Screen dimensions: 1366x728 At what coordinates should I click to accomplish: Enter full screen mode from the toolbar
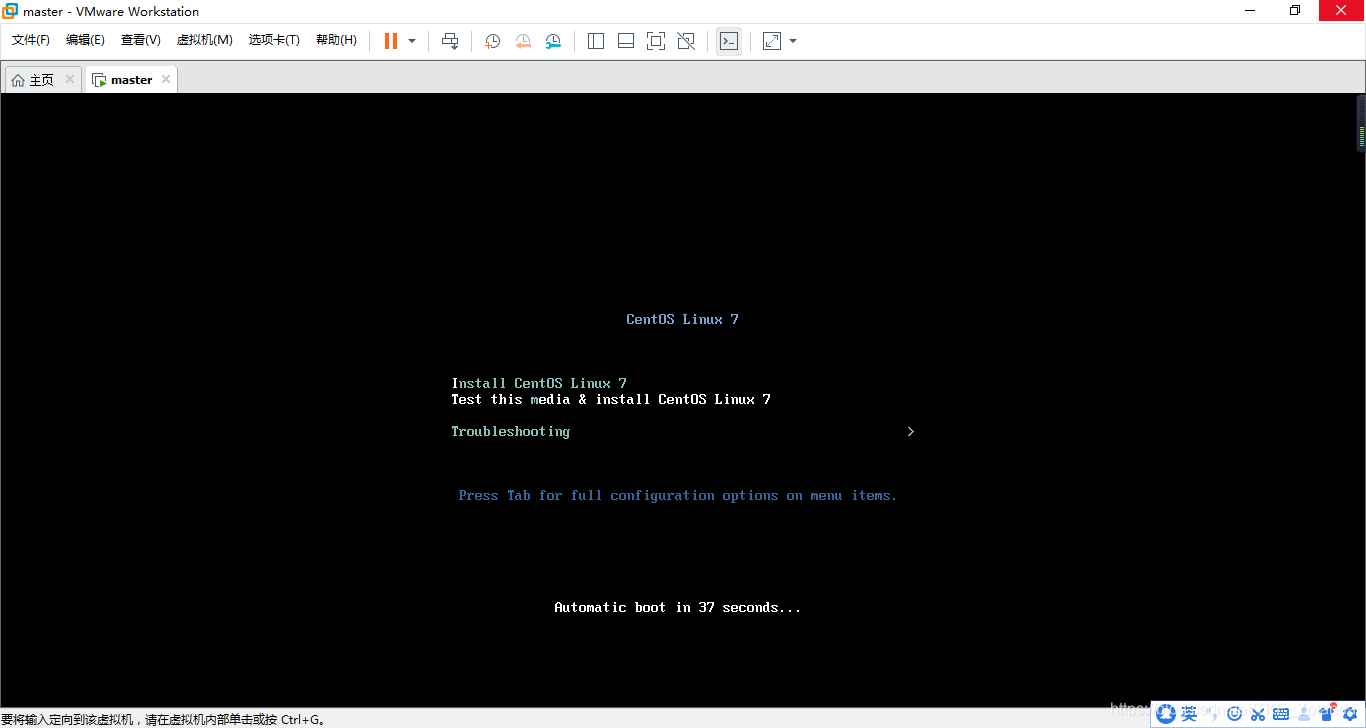(656, 41)
